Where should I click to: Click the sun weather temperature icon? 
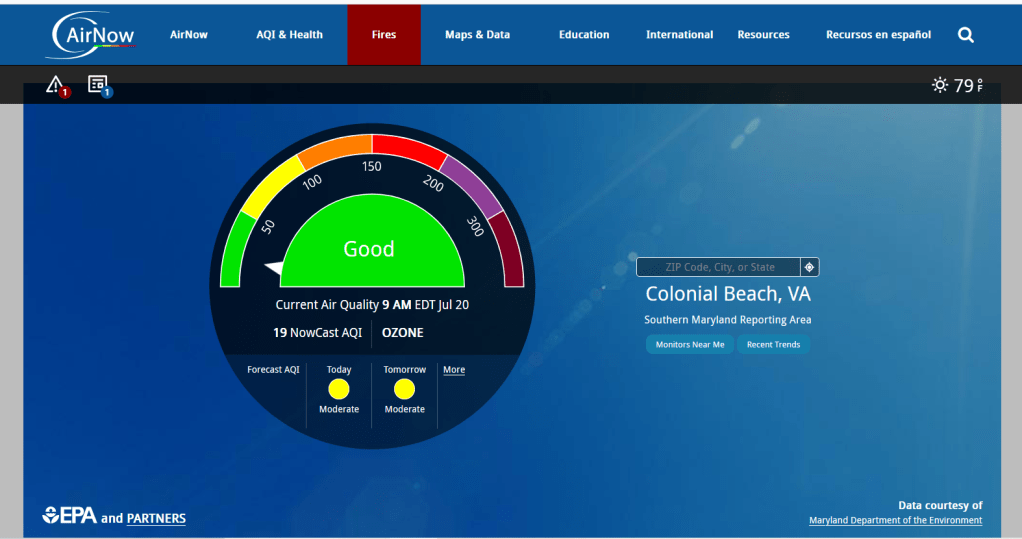(x=939, y=85)
